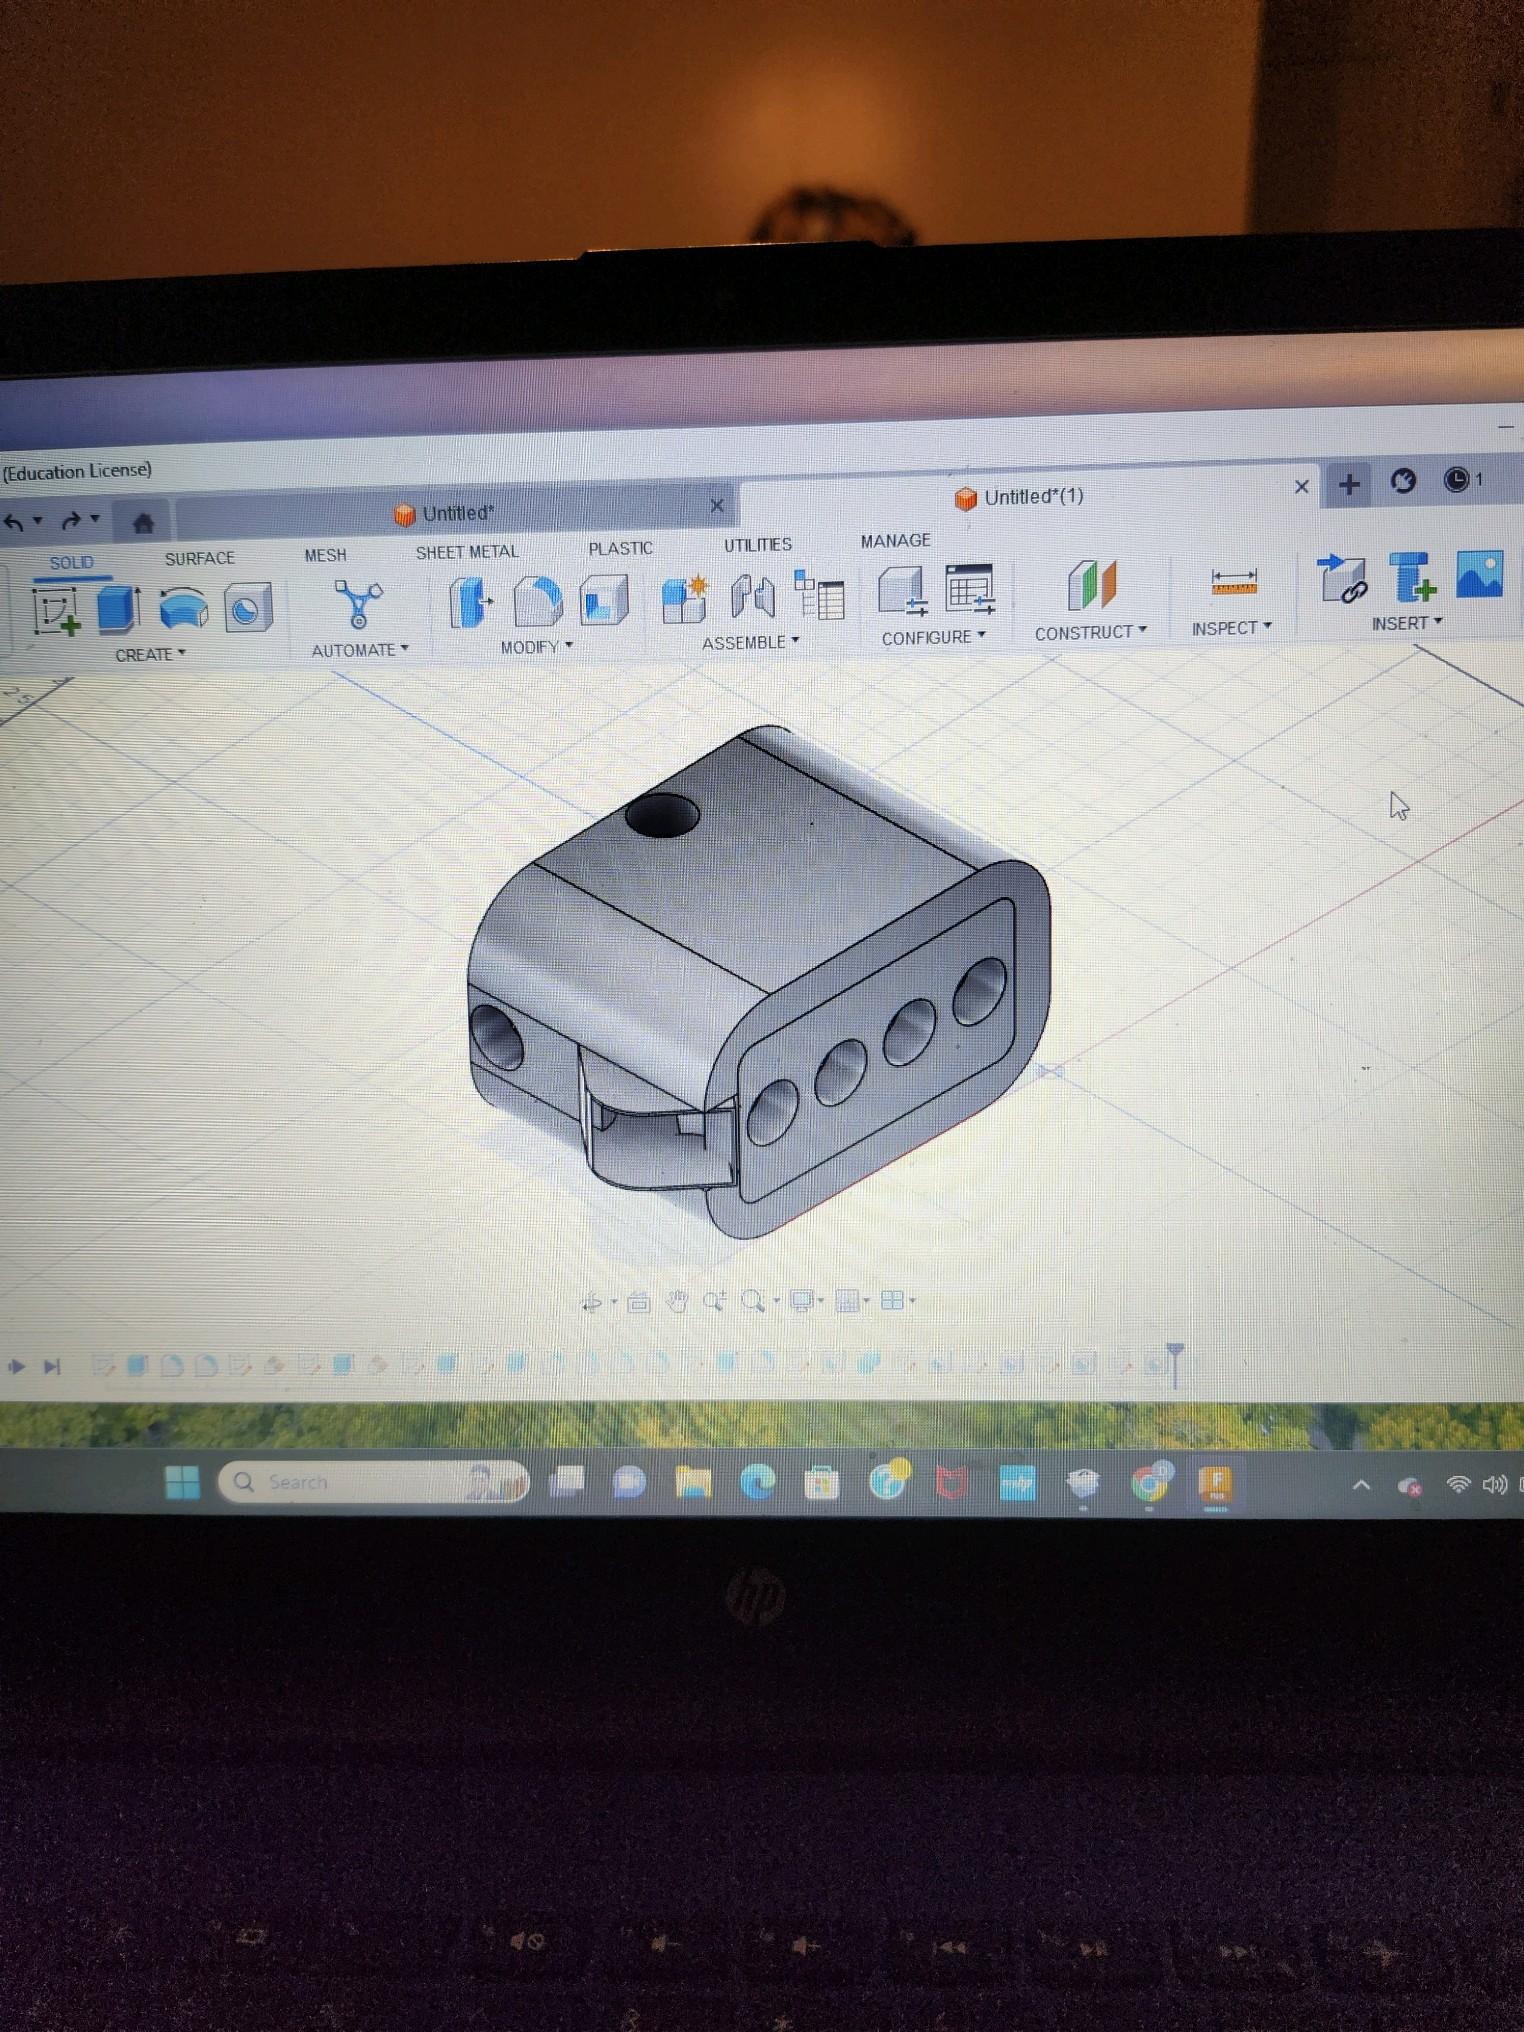This screenshot has height=2032, width=1524.
Task: Create a New Component in Assemble
Action: point(685,598)
